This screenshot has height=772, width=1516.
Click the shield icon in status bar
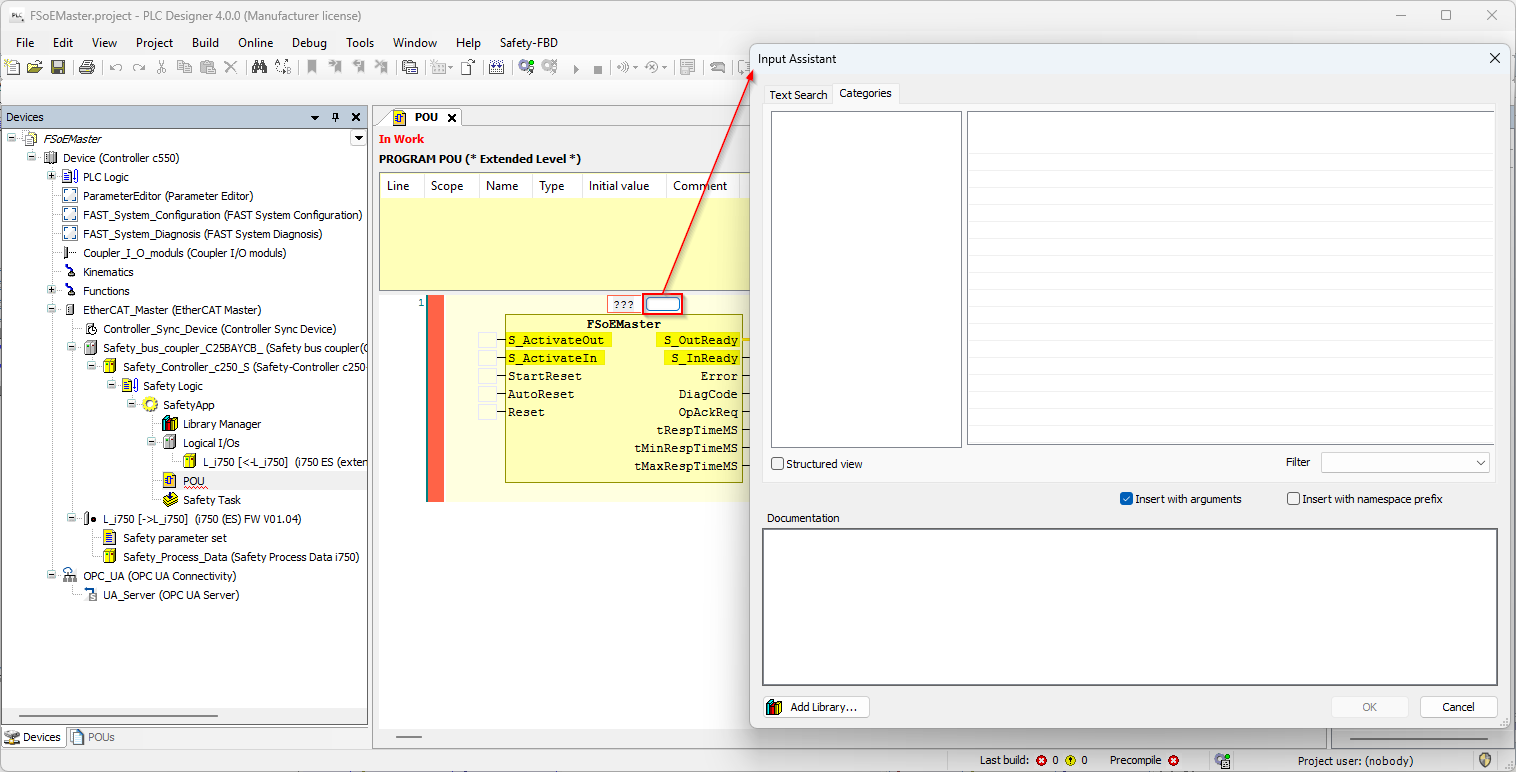pos(1486,760)
